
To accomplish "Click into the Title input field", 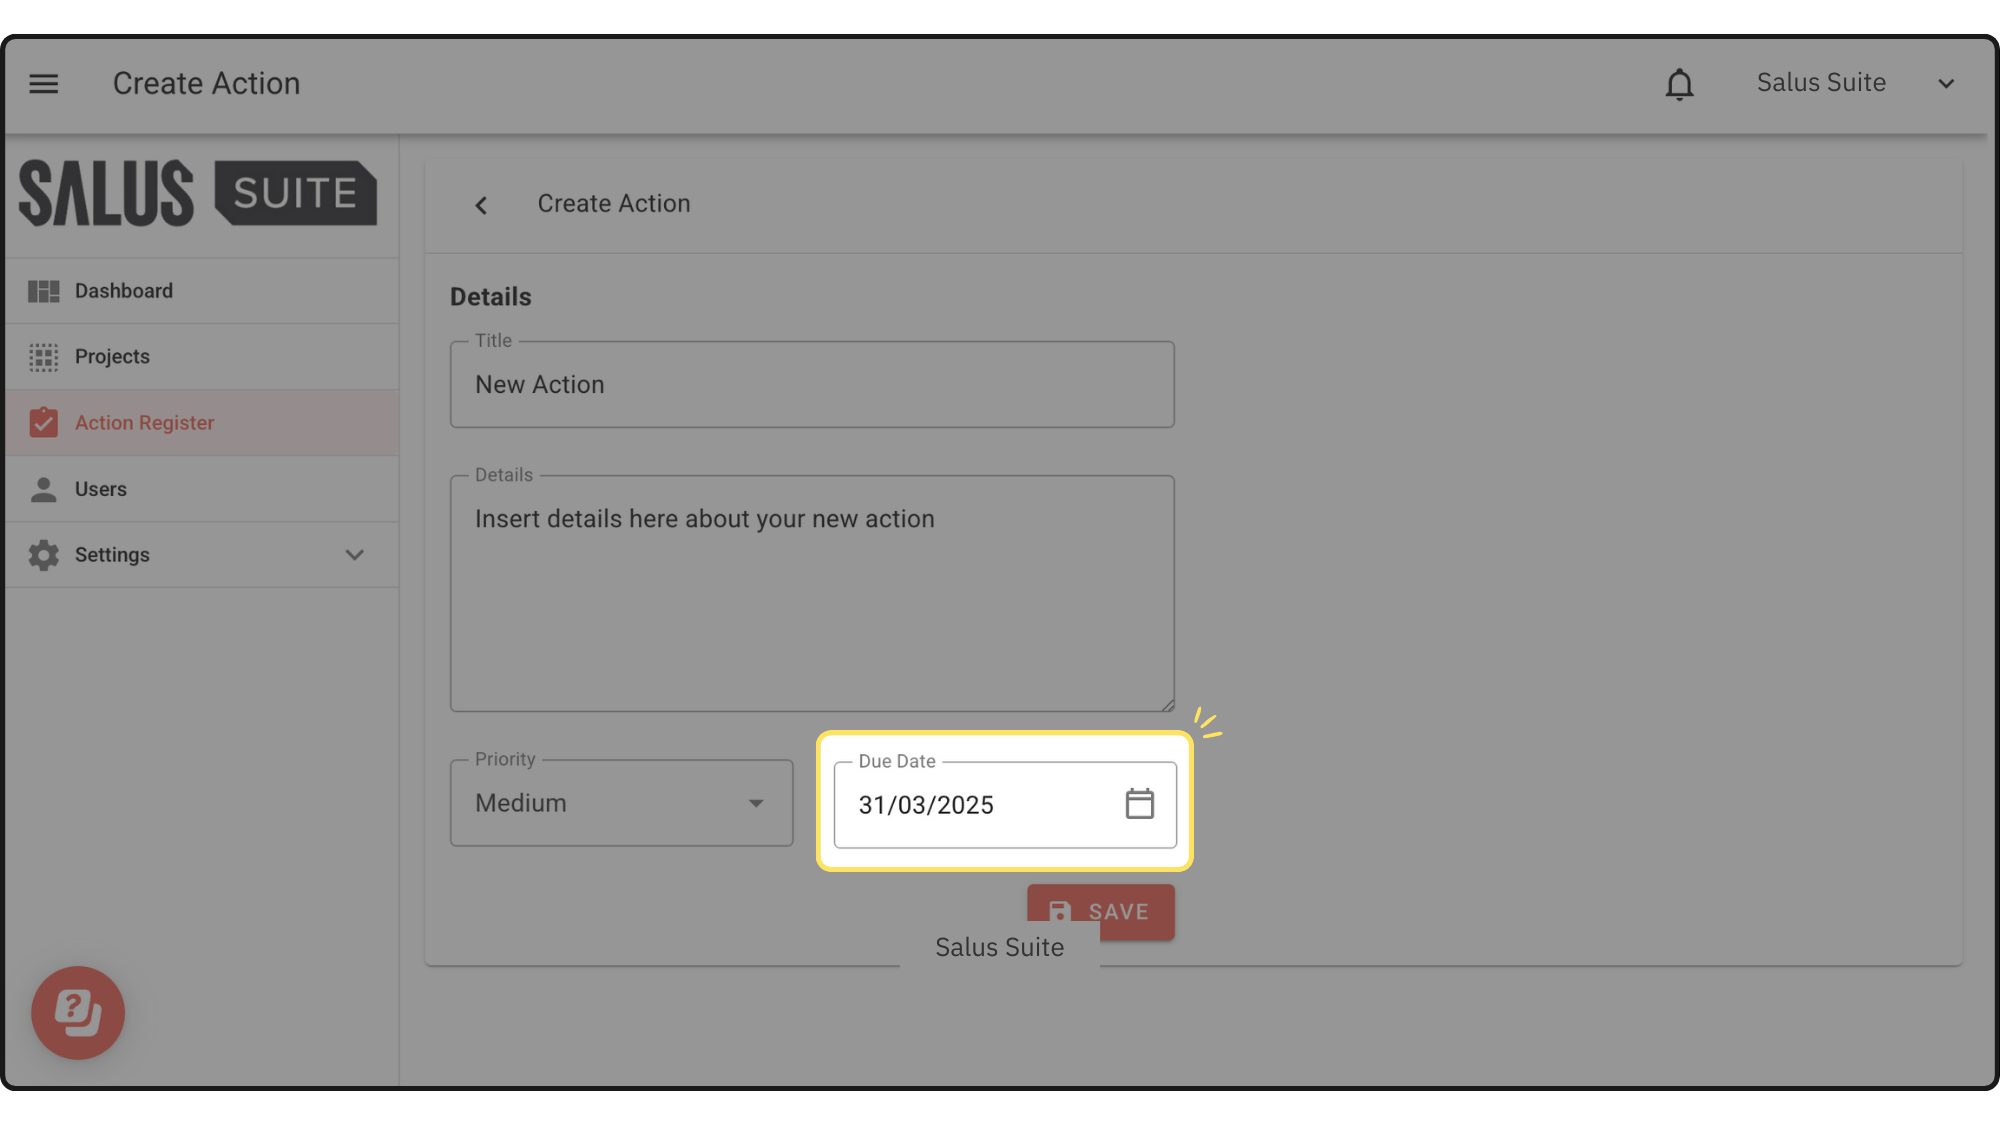I will 811,385.
